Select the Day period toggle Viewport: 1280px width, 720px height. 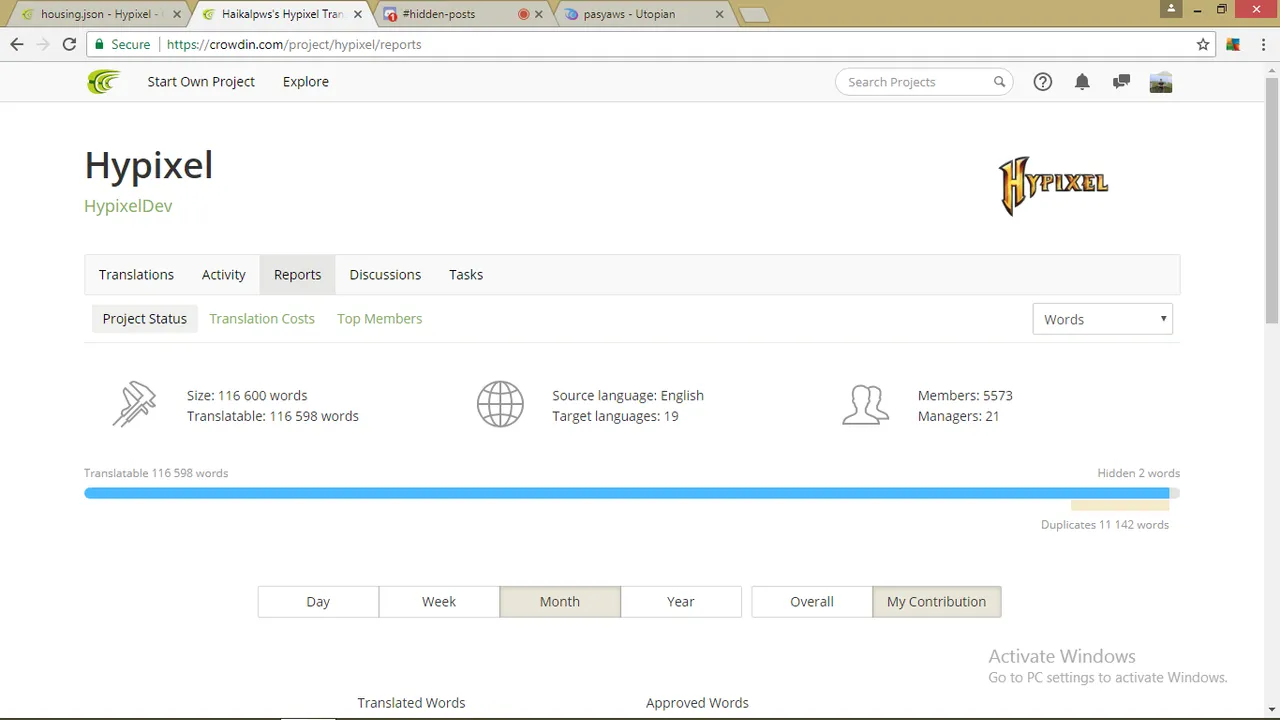[x=318, y=601]
